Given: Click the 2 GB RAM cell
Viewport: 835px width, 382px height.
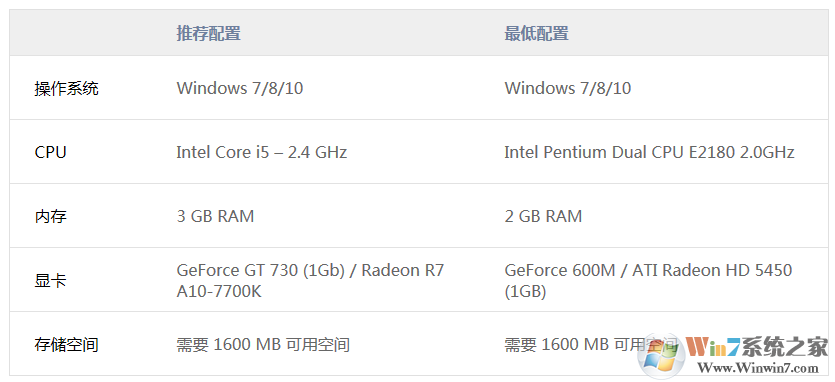Looking at the screenshot, I should 543,216.
